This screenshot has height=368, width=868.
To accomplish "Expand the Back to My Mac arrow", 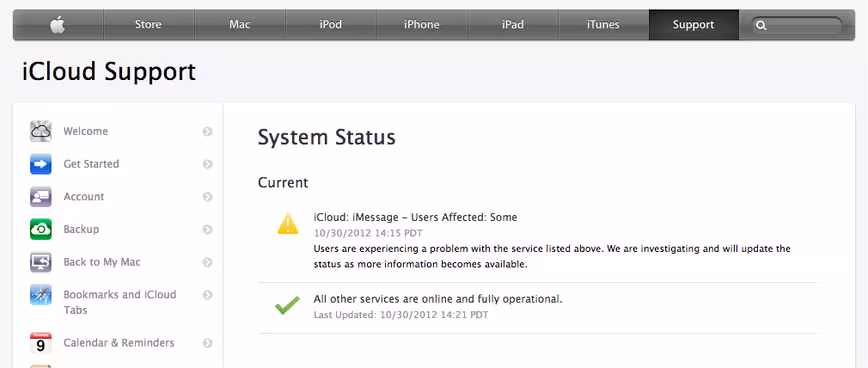I will pyautogui.click(x=208, y=262).
